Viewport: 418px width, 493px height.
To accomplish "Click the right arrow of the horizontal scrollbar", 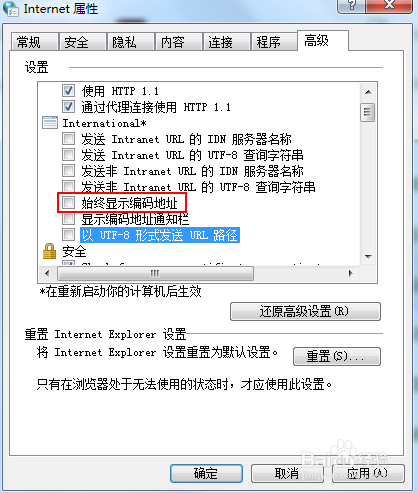I will coord(351,274).
